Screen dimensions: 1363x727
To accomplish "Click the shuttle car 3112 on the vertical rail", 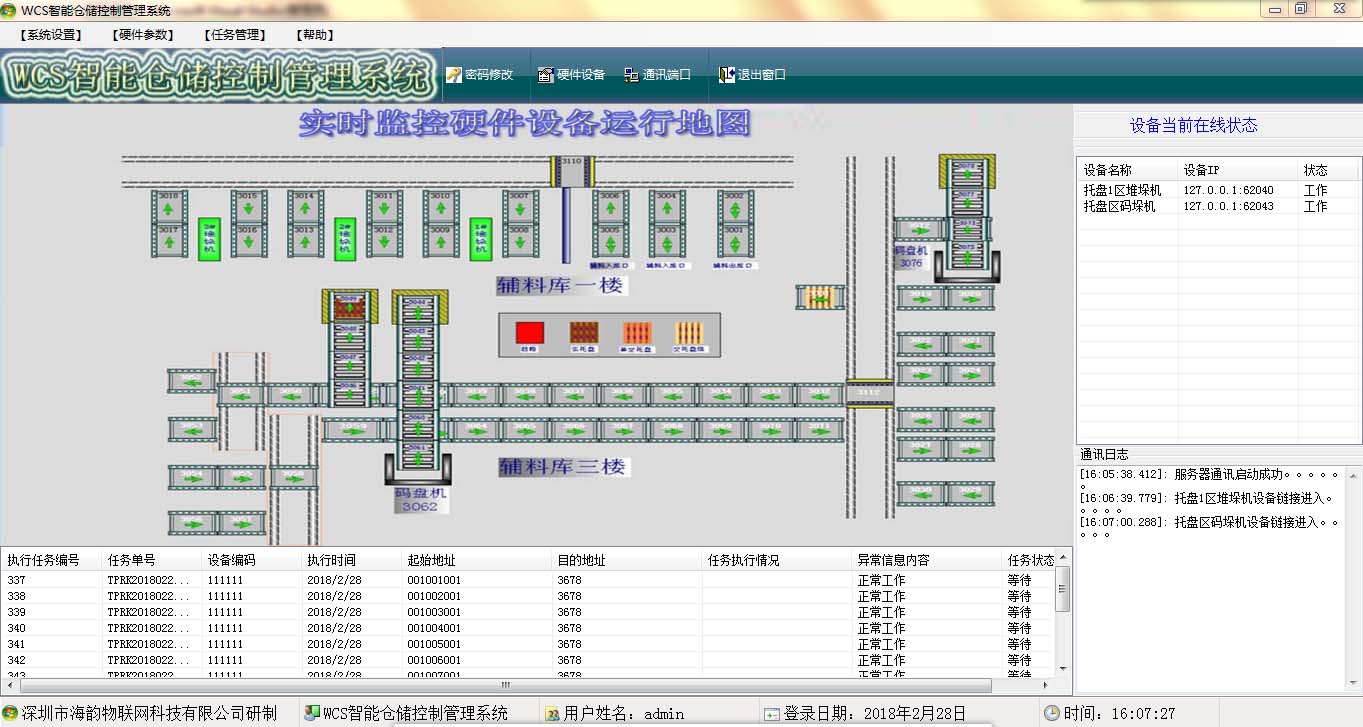I will [869, 393].
